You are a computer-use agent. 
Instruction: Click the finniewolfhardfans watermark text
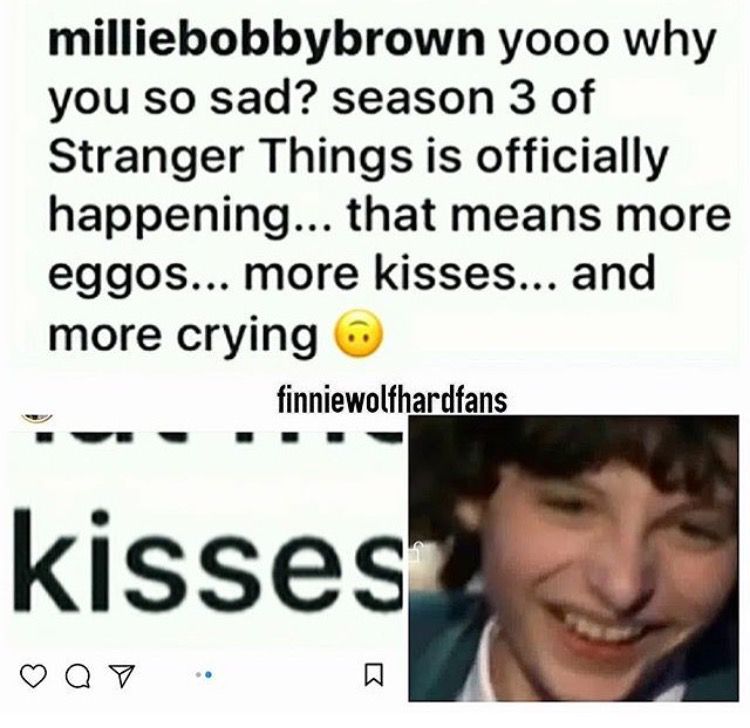392,401
